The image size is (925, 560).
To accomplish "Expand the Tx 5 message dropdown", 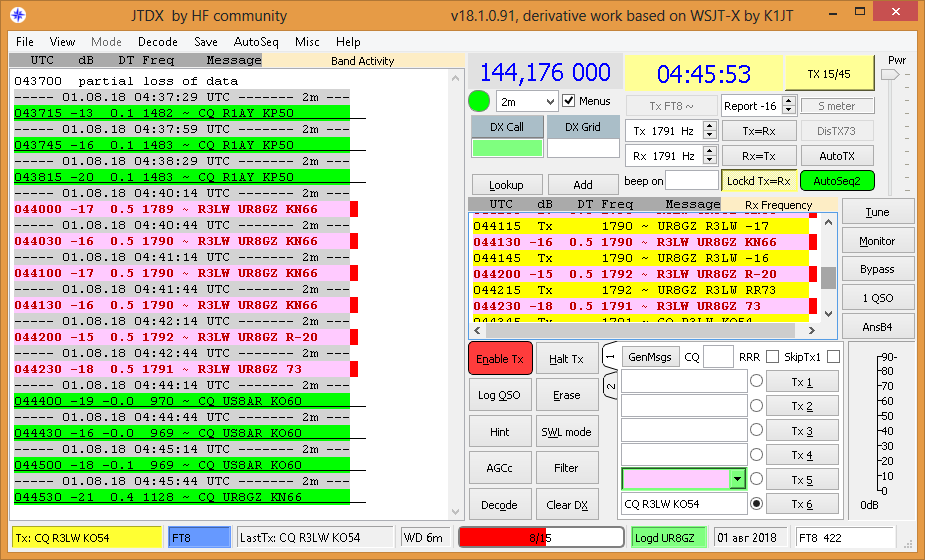I will click(738, 480).
